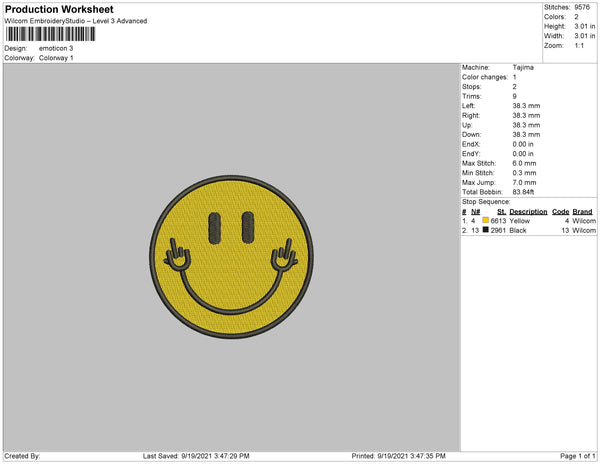Click the 'Last Saved: 9/19/2021 3:47:29 PM' text

click(x=196, y=456)
